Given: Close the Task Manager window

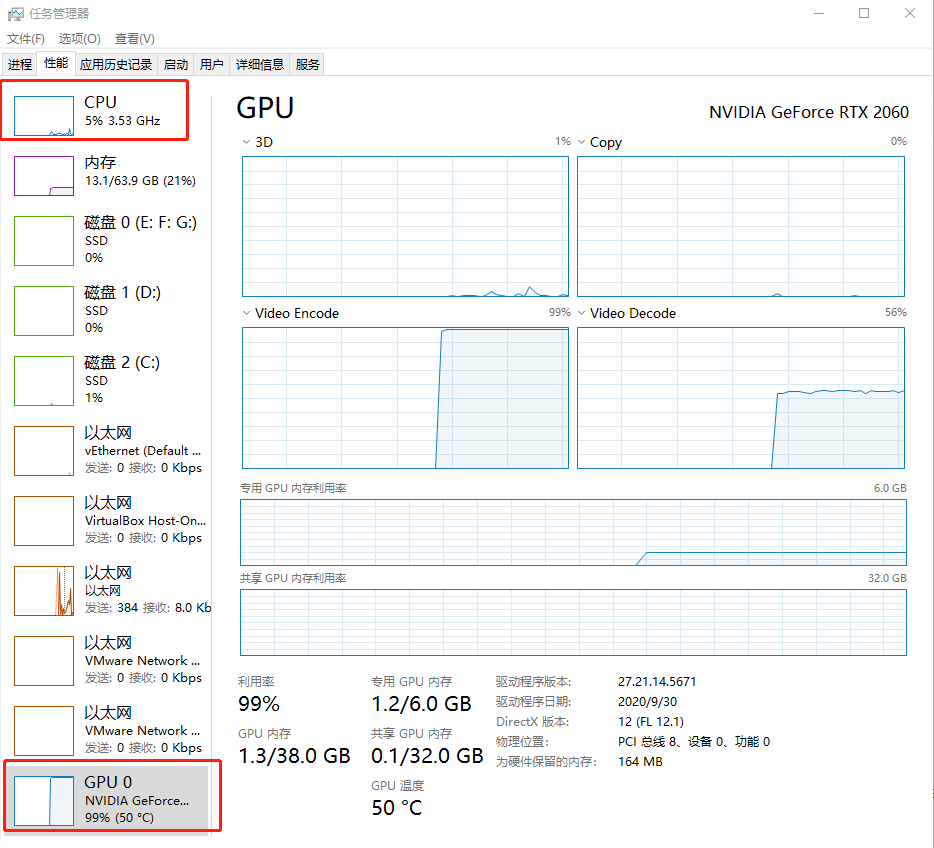Looking at the screenshot, I should 910,13.
